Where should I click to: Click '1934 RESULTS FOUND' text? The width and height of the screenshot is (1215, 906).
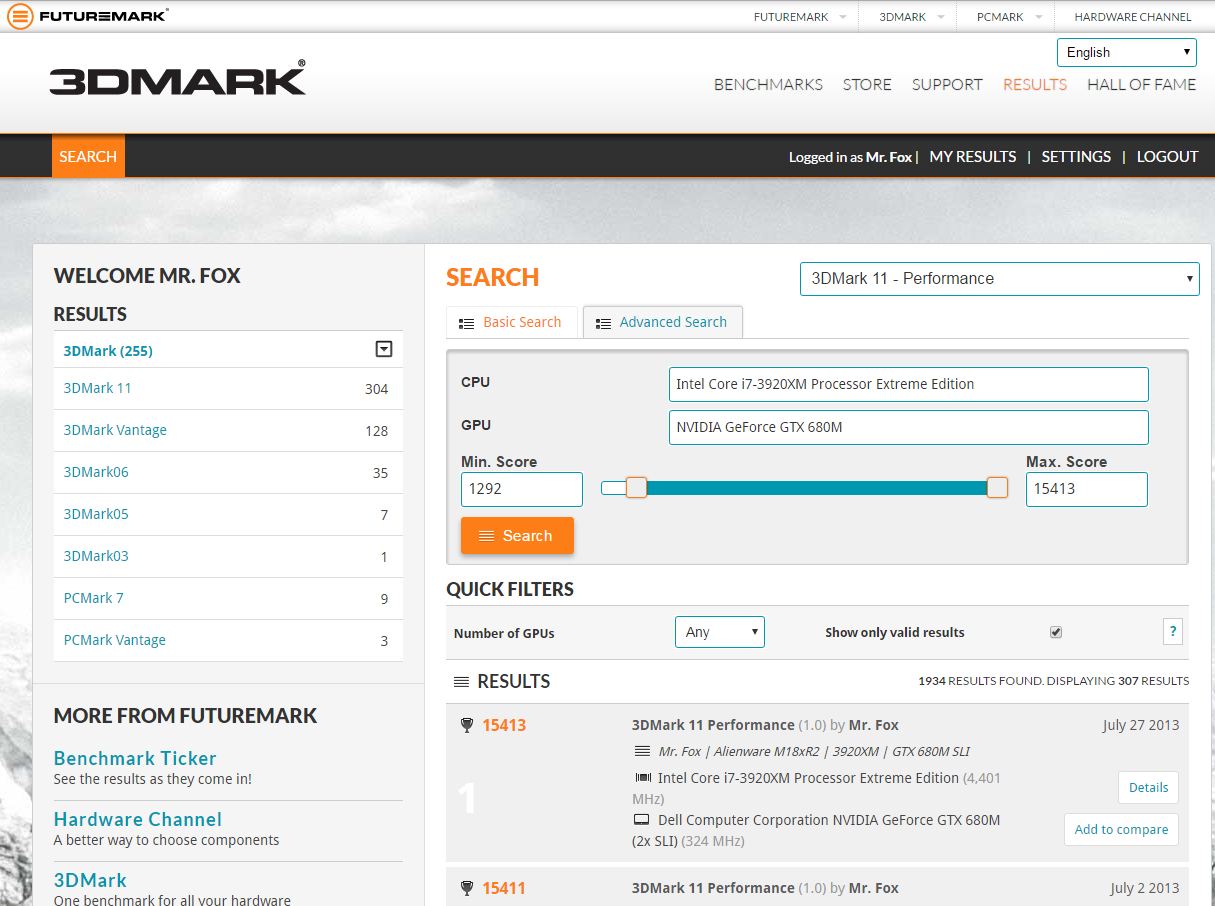tap(980, 681)
